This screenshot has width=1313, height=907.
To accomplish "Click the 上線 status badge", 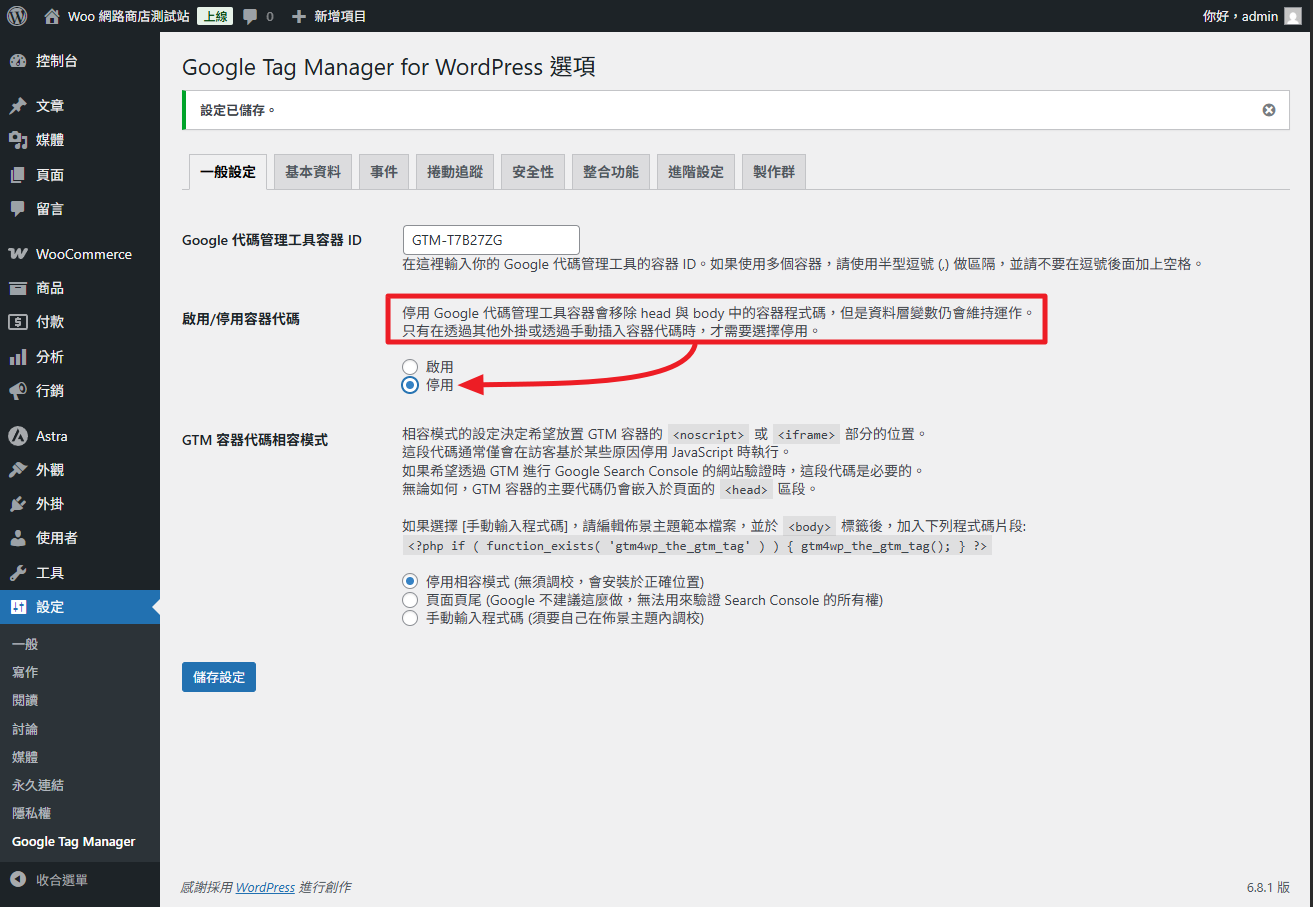I will pos(215,17).
